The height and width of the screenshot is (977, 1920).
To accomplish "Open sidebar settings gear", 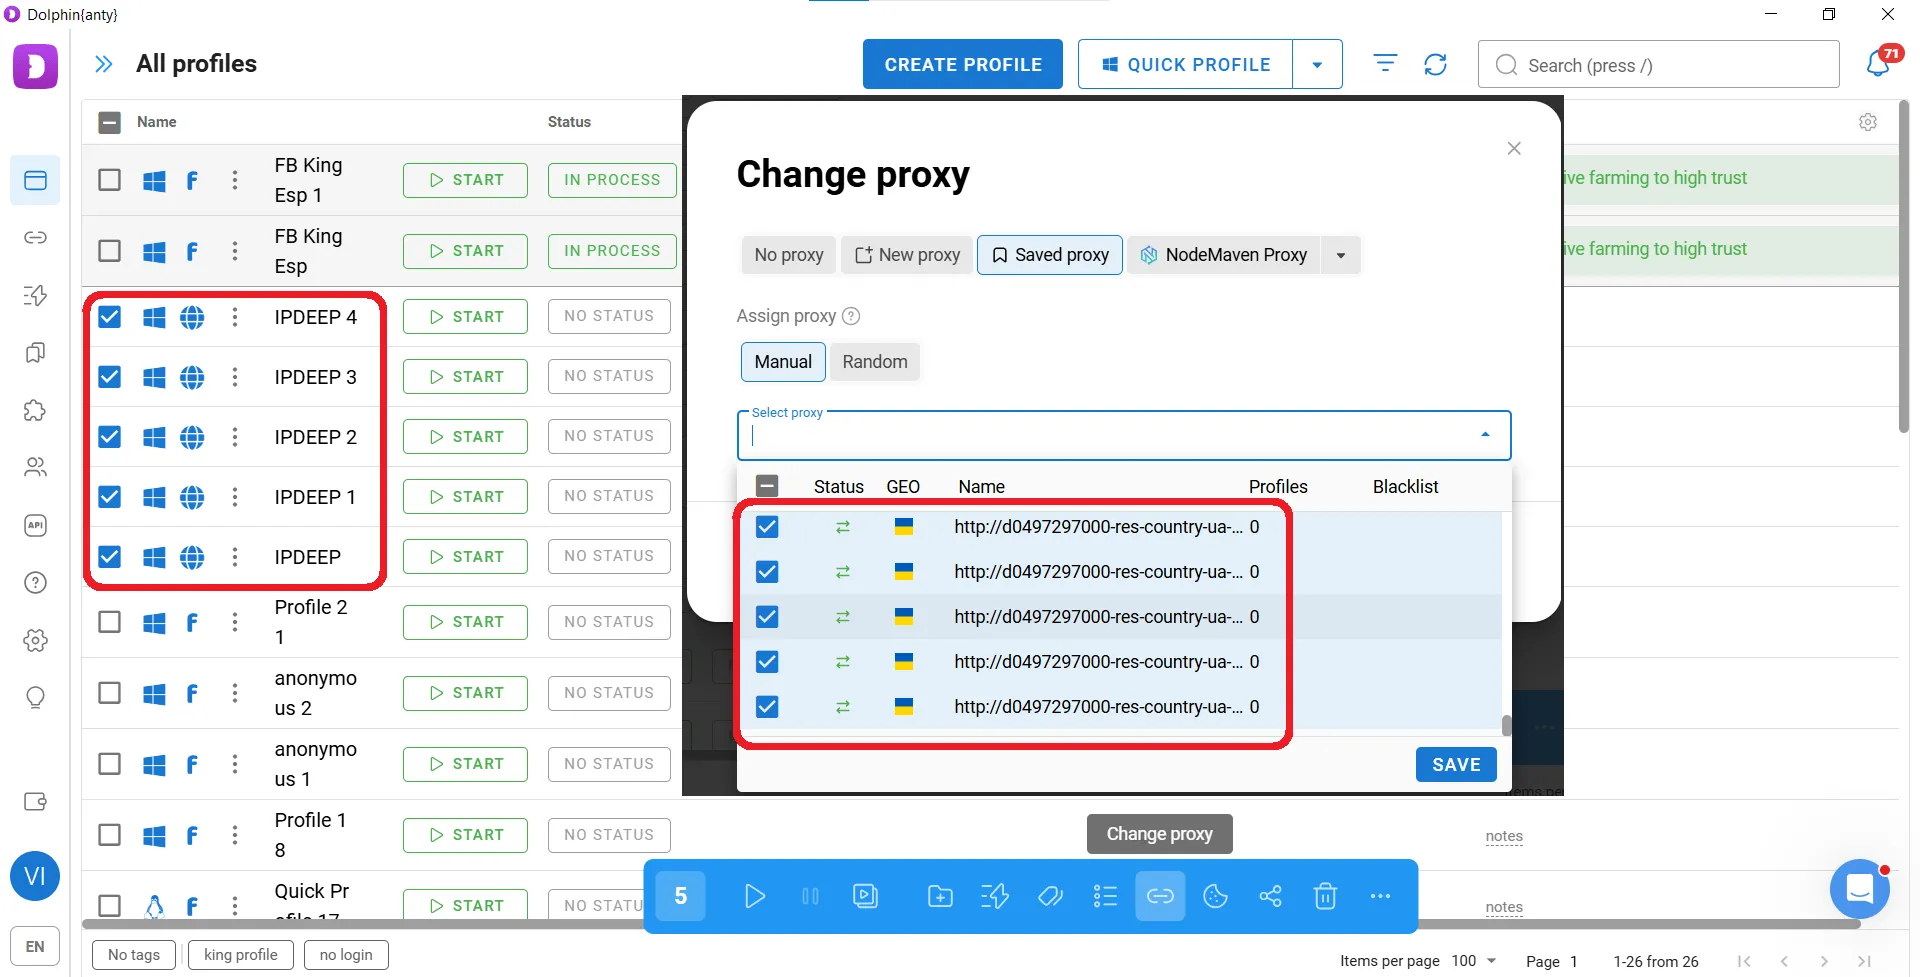I will click(x=35, y=640).
